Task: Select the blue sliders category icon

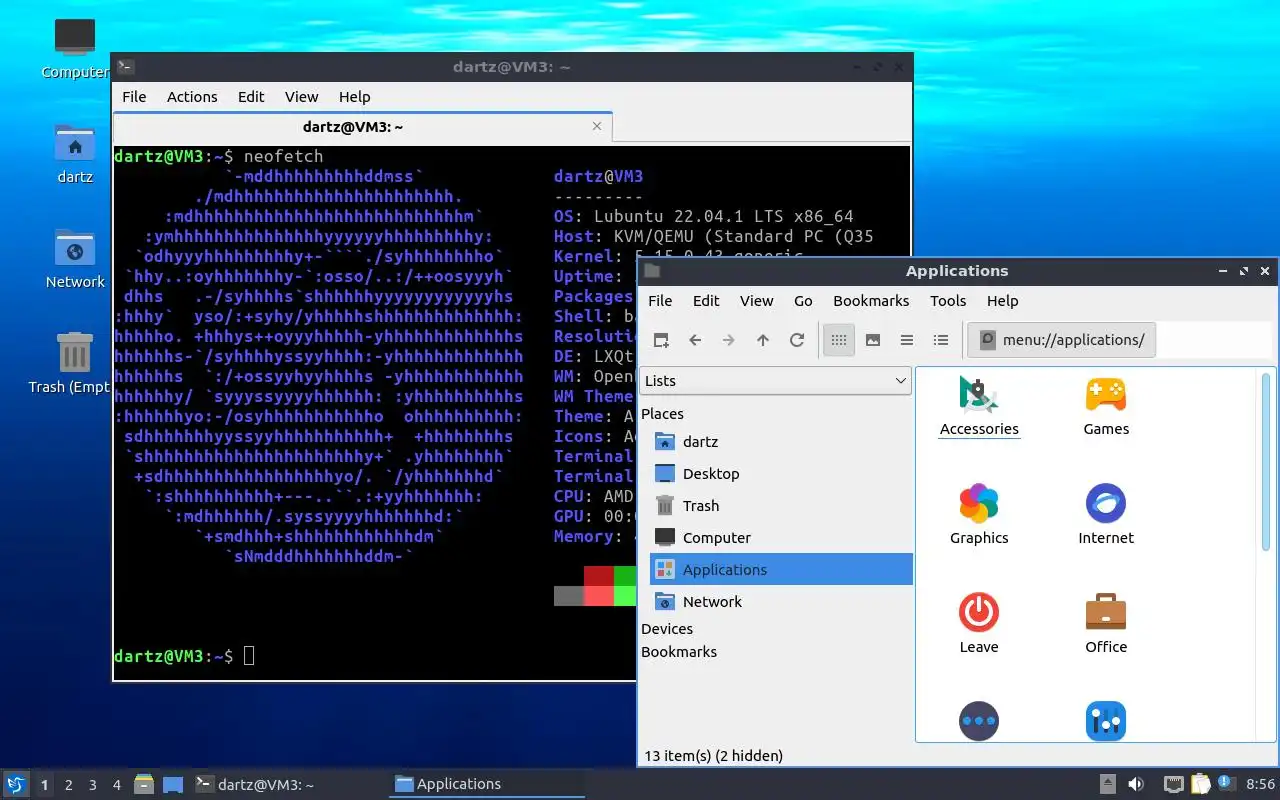Action: coord(1106,720)
